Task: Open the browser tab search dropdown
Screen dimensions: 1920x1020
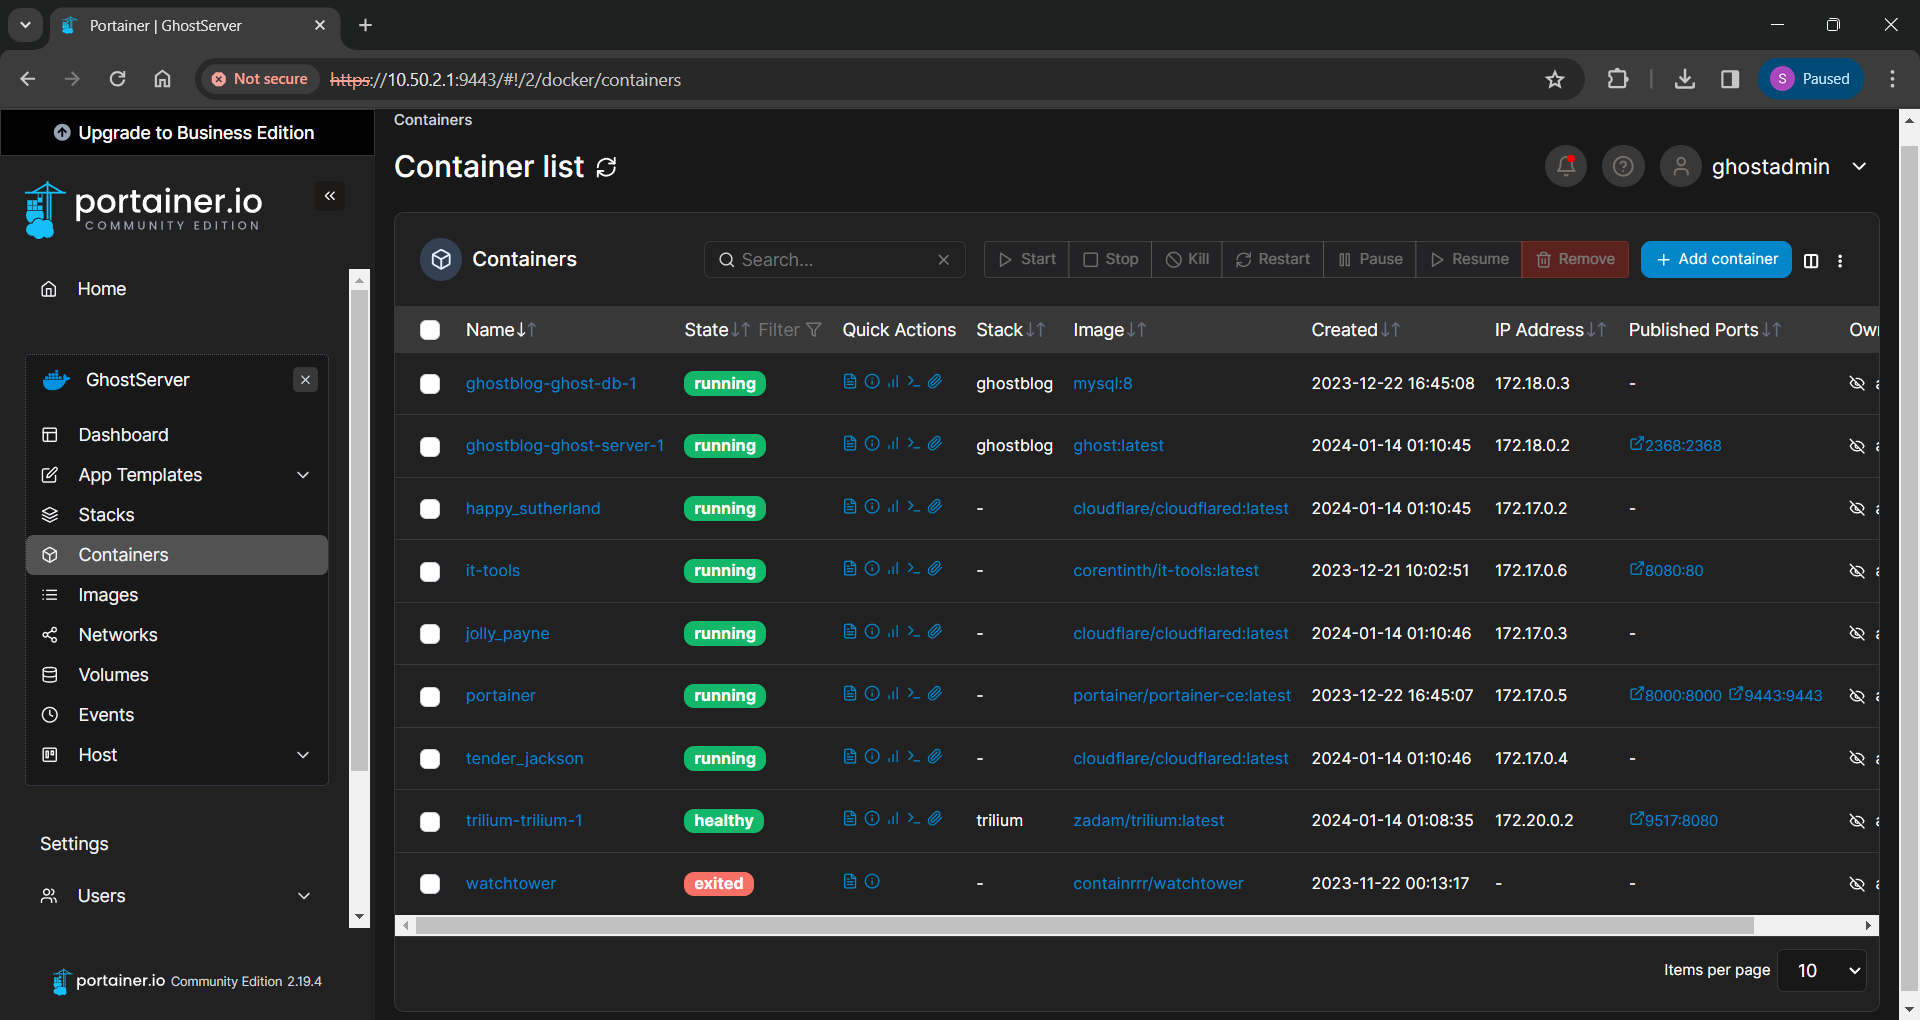Action: [25, 25]
